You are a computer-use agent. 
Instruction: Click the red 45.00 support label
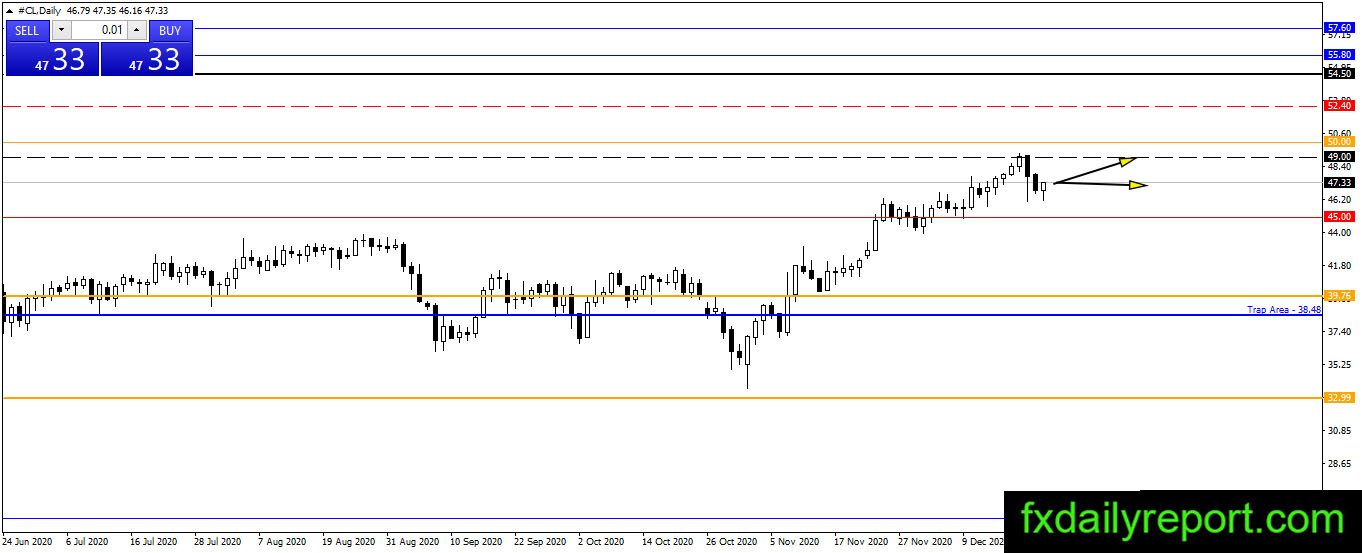tap(1338, 217)
